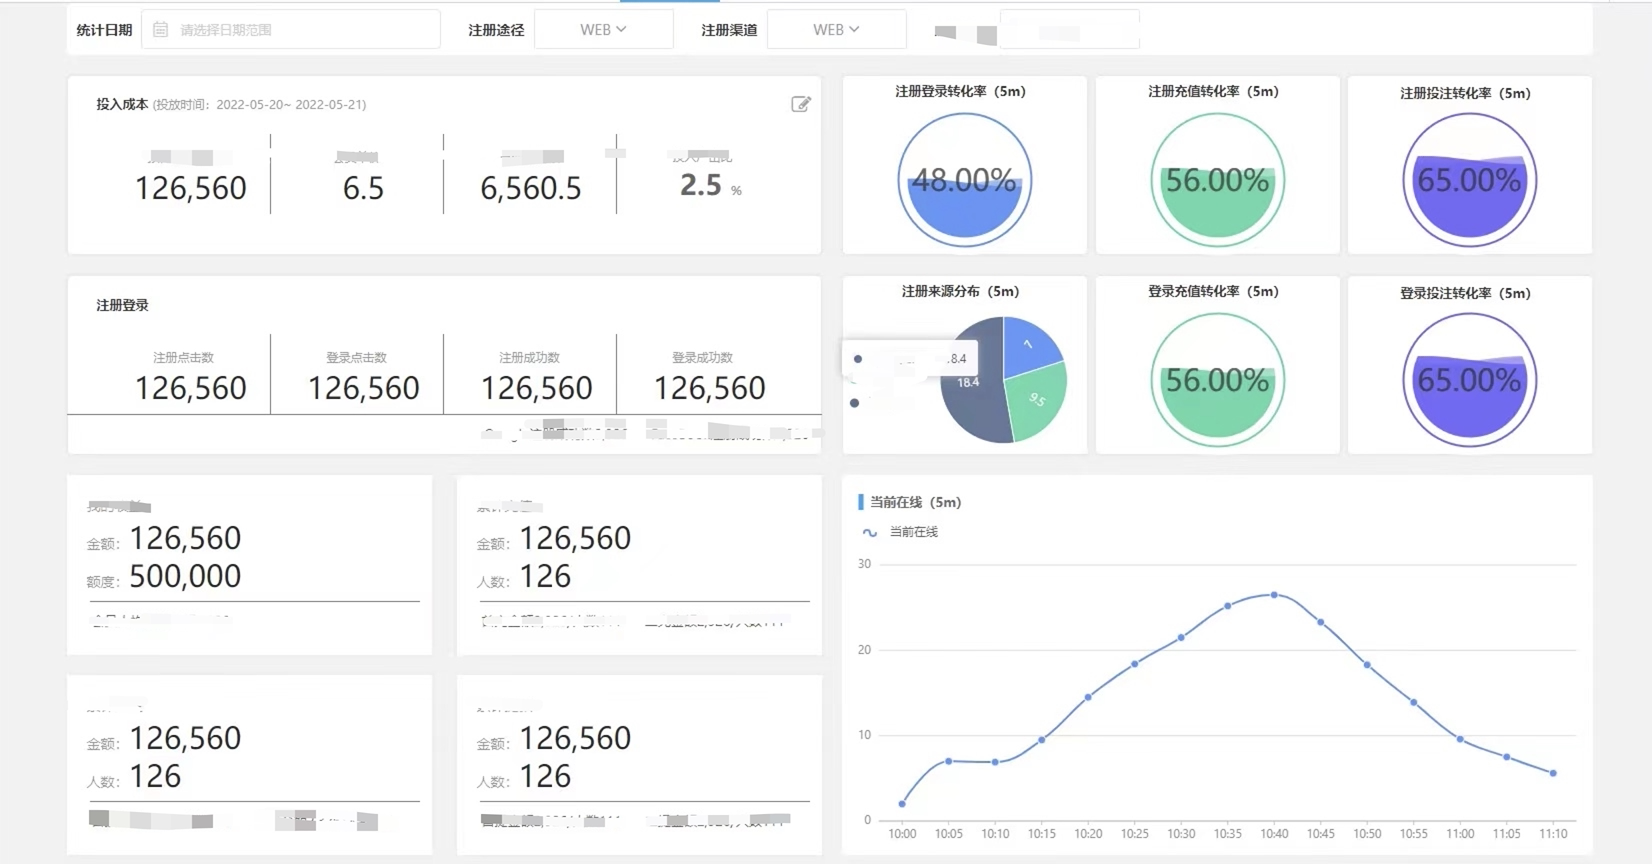Click the data point at 11:10
The width and height of the screenshot is (1652, 864).
(x=1553, y=773)
